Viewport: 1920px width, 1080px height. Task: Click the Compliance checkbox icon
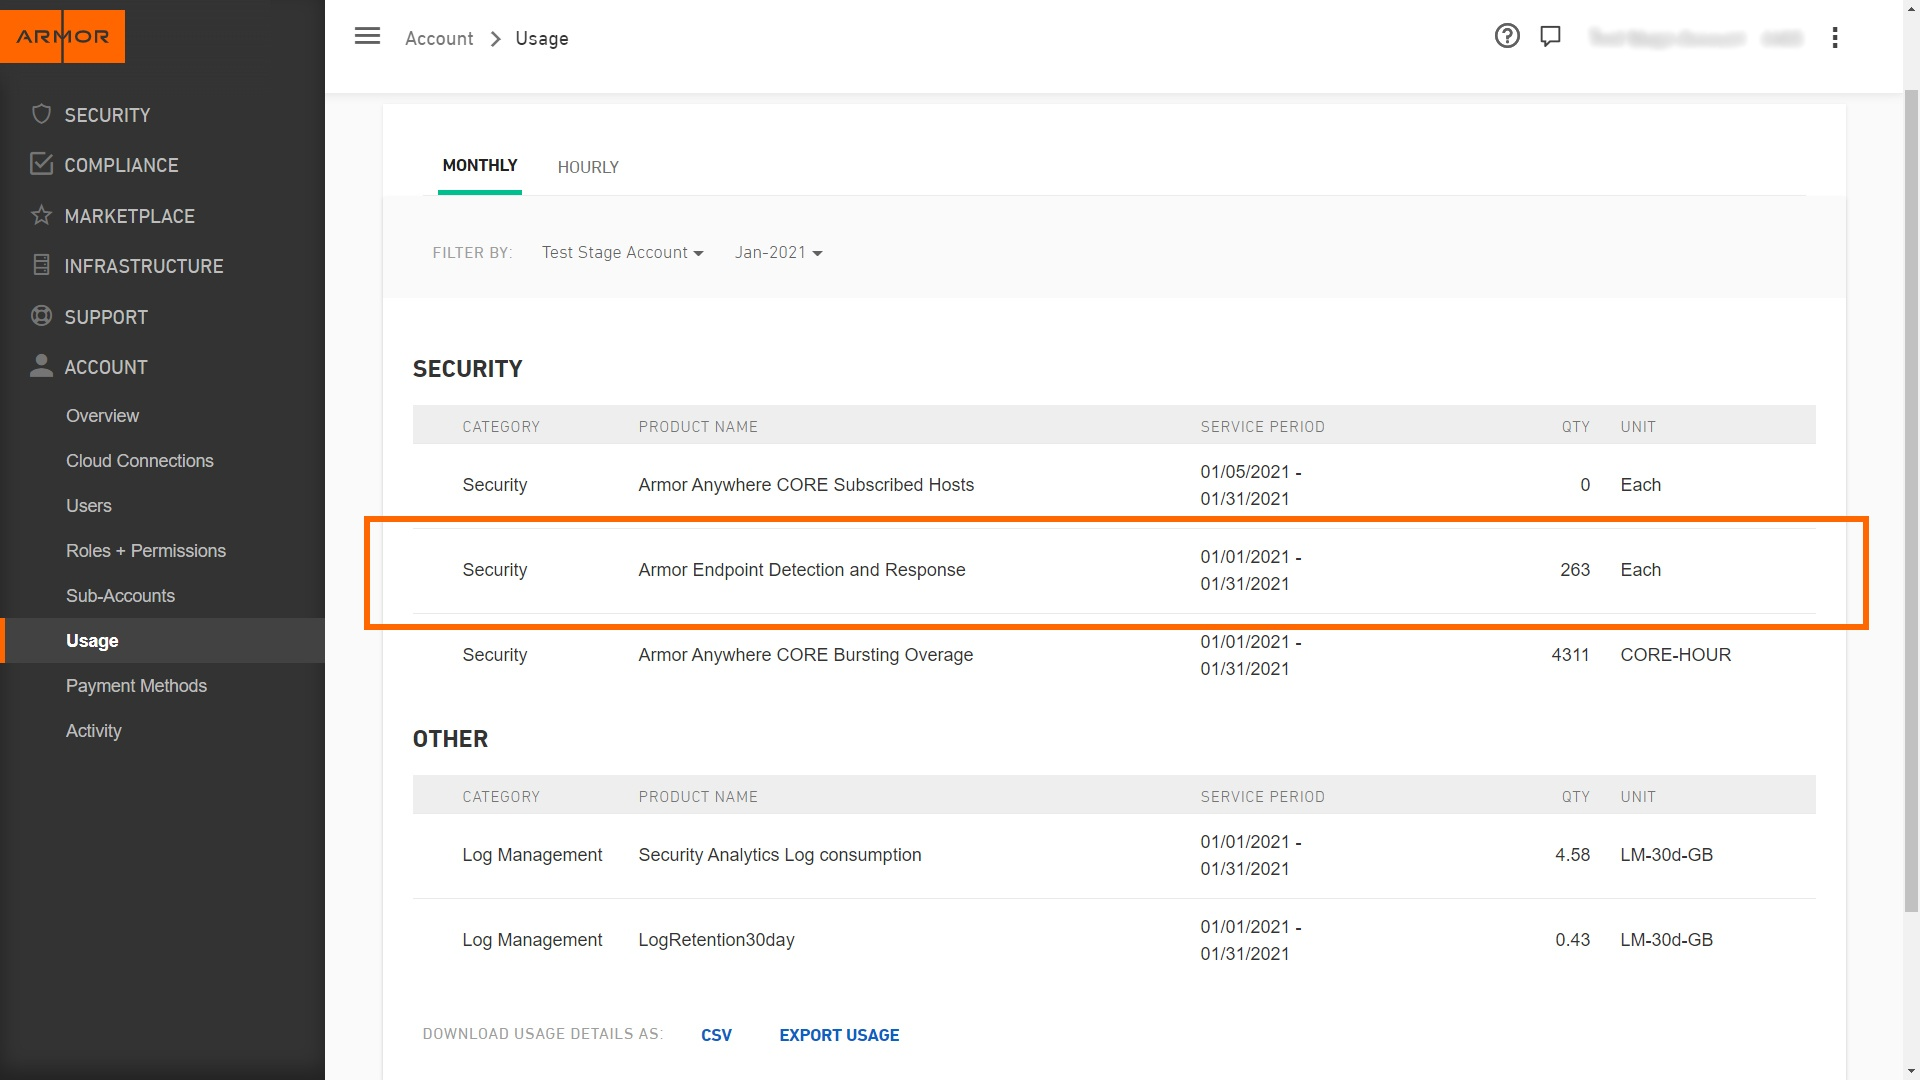pyautogui.click(x=41, y=164)
